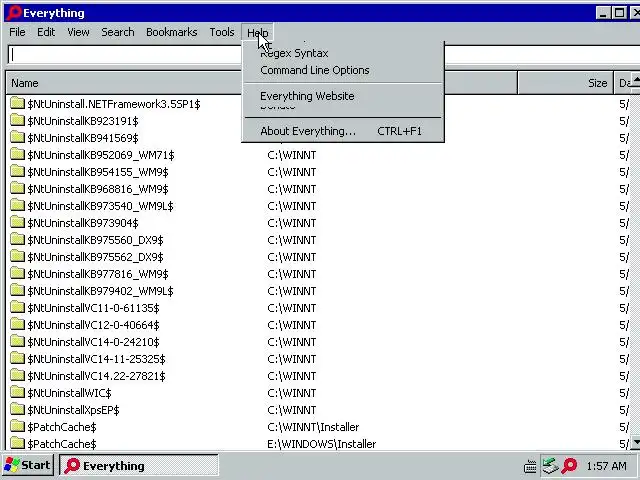640x480 pixels.
Task: Click C:\WINNT path of $NtUninstallVC14-0-24210$ row
Action: point(292,342)
